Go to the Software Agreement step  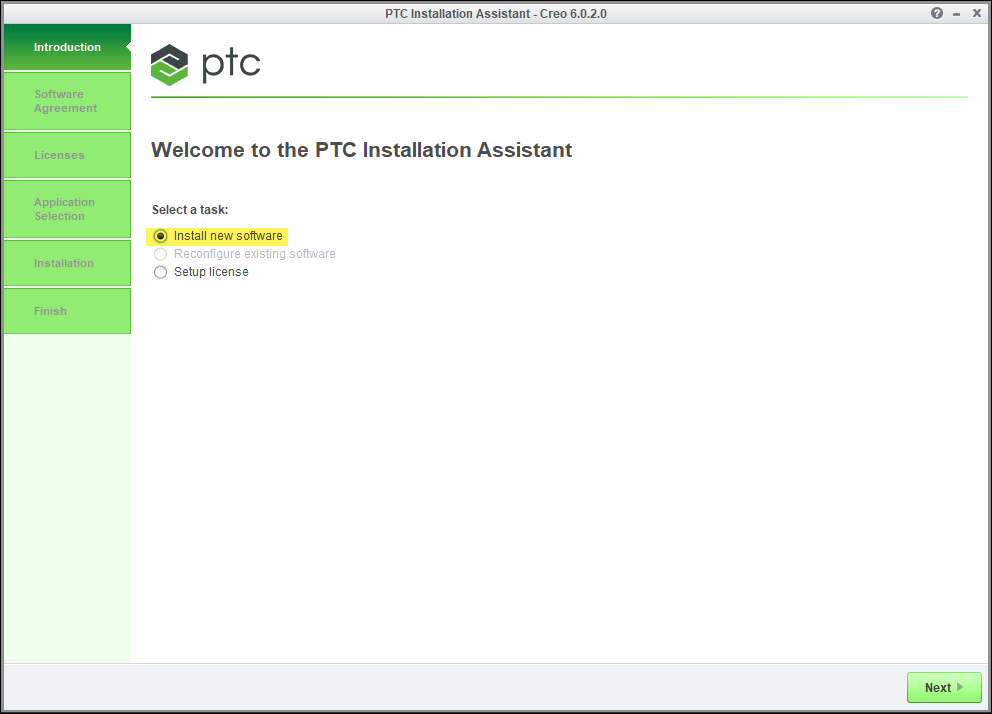[66, 101]
